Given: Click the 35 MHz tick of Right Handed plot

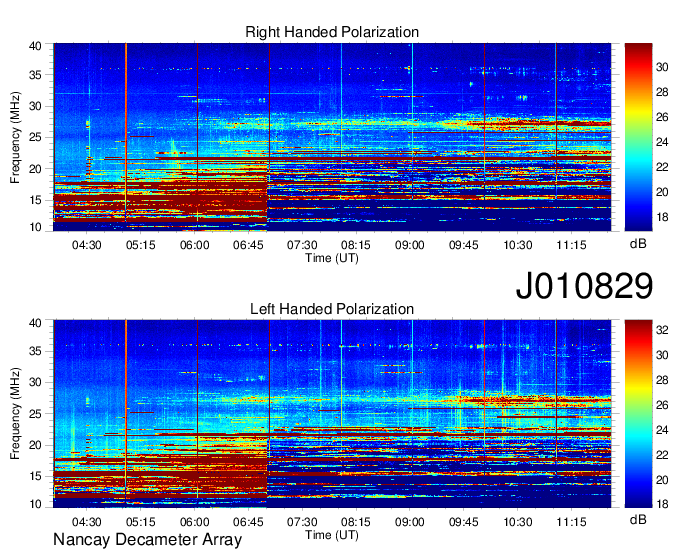Looking at the screenshot, I should (x=35, y=75).
